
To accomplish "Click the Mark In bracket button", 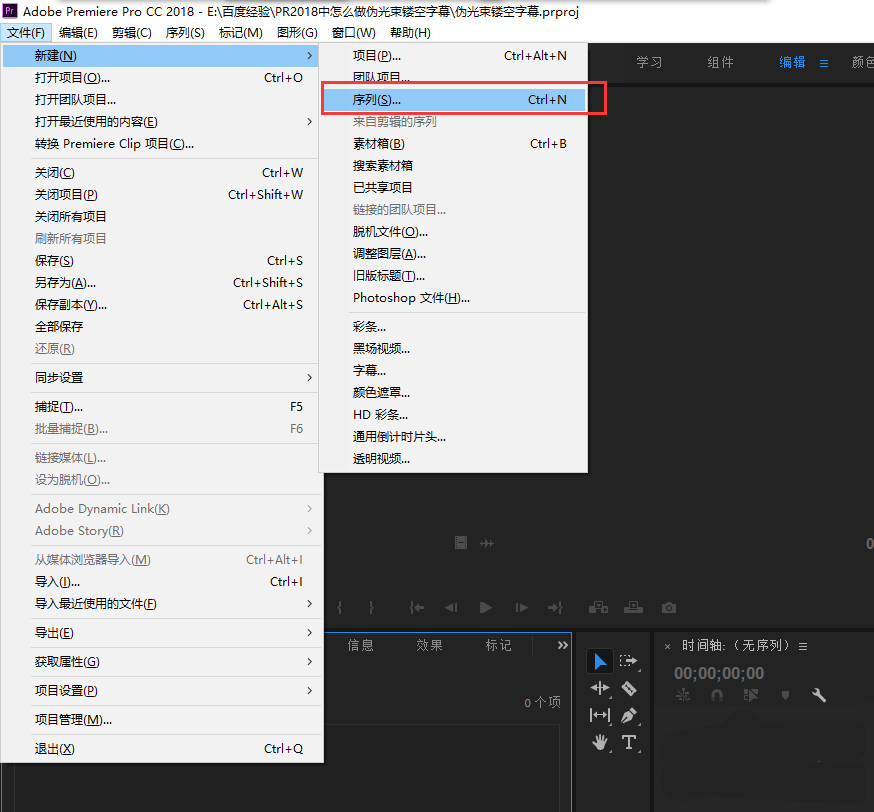I will [339, 607].
